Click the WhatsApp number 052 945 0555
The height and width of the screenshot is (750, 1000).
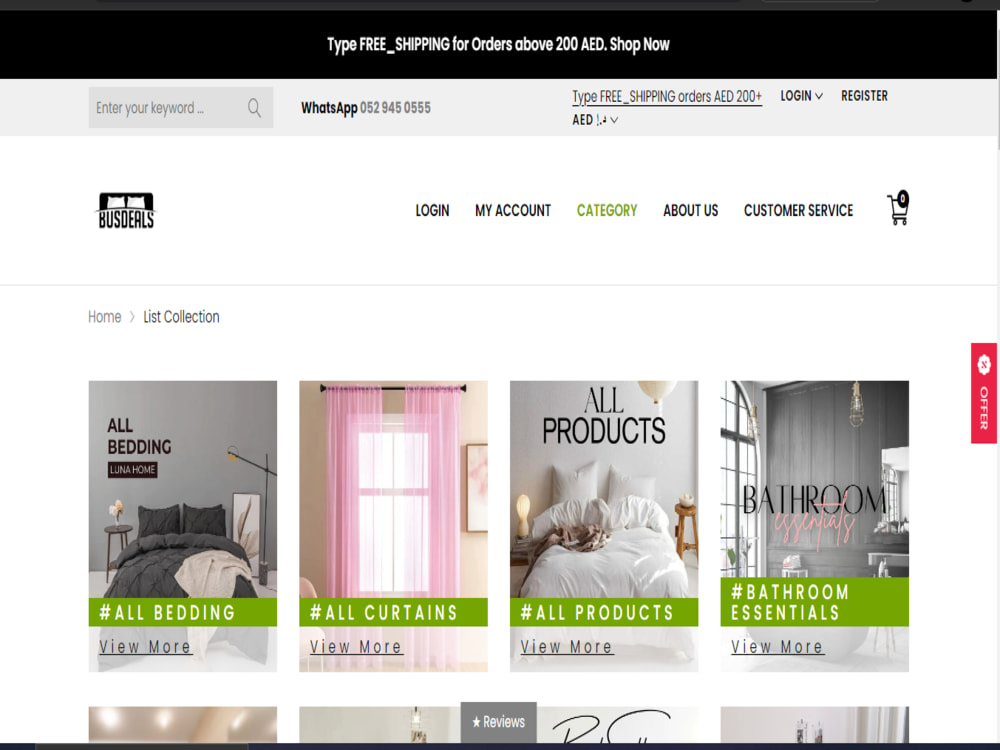tap(395, 108)
